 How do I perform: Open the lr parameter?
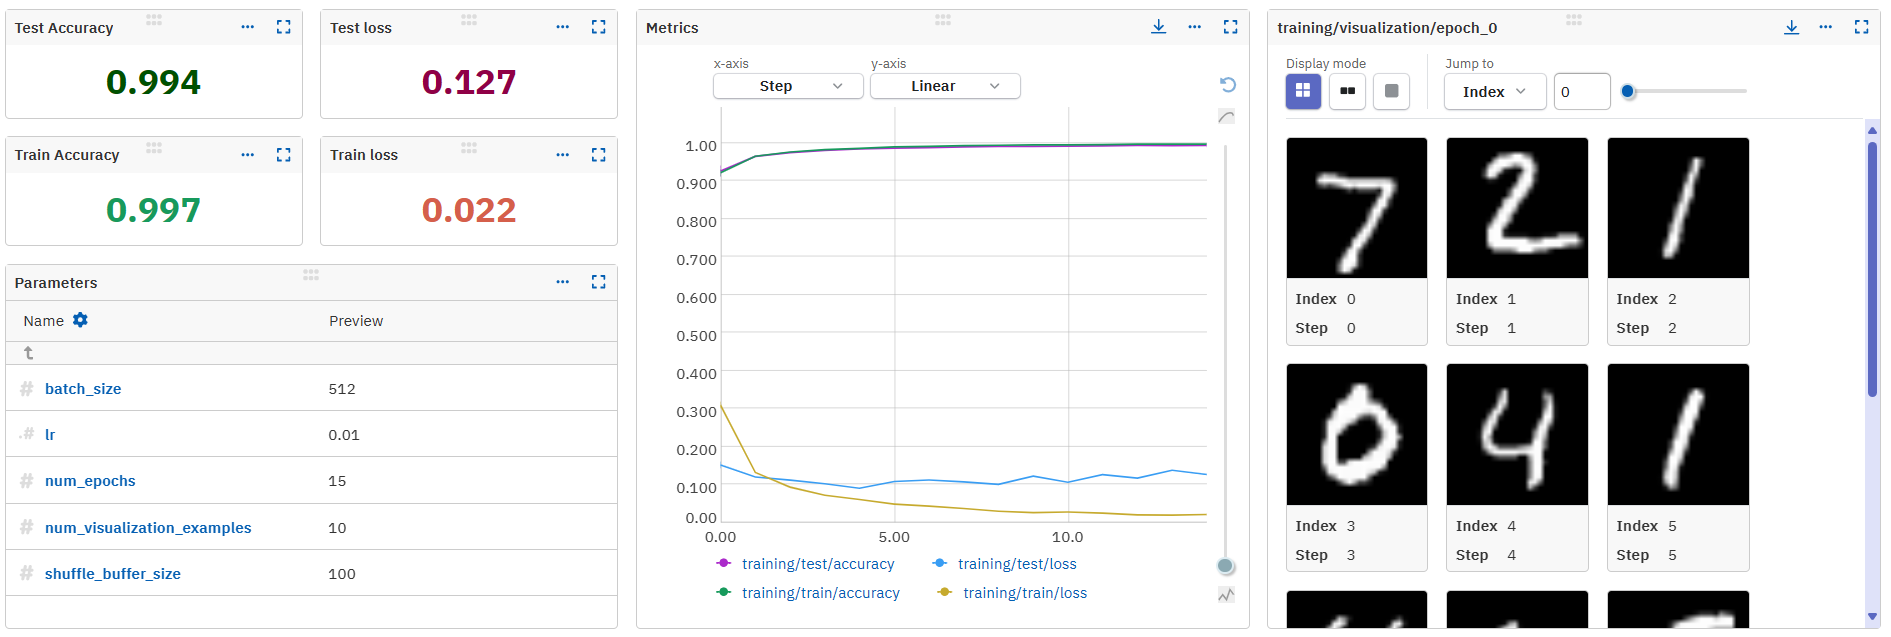click(50, 435)
